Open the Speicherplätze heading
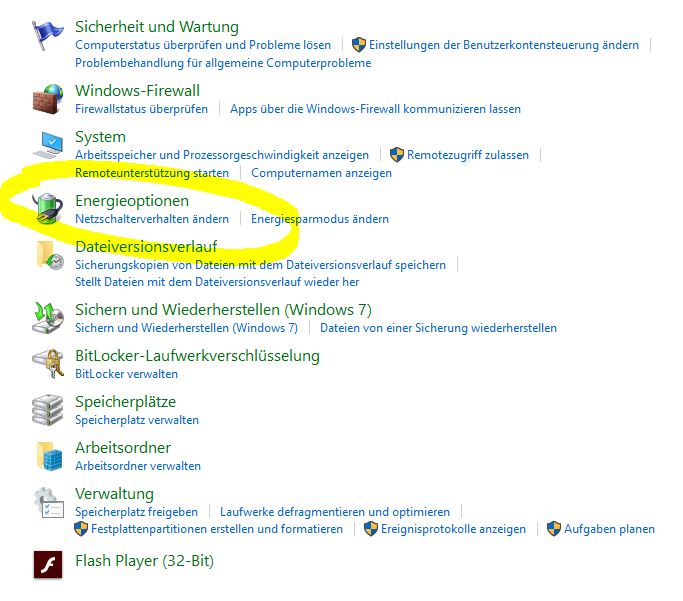Viewport: 683px width, 601px height. point(125,402)
